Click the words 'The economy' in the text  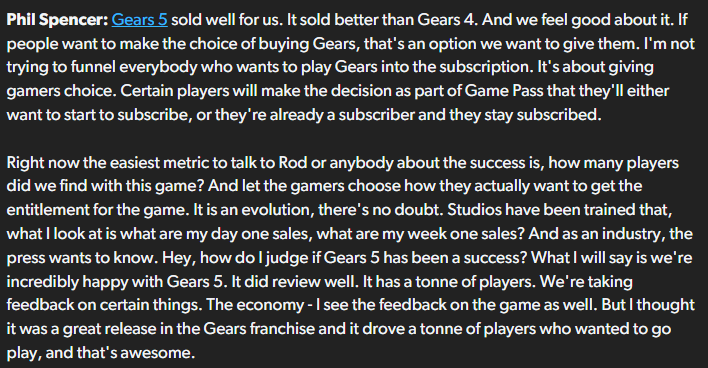pos(255,305)
